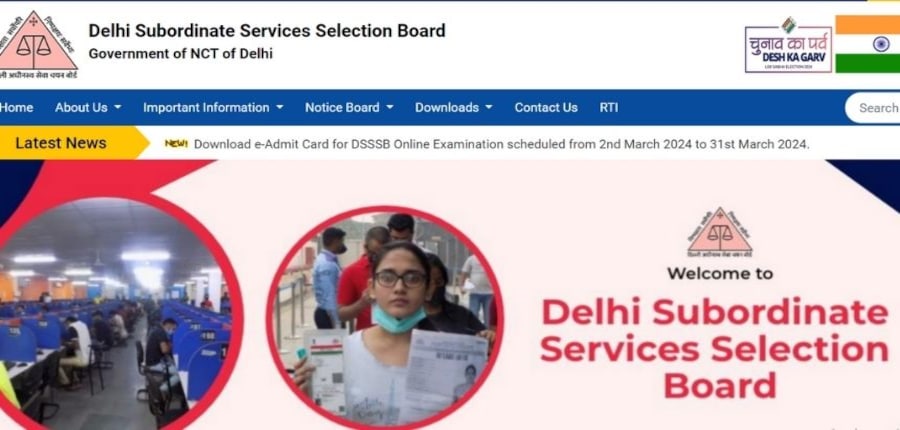Expand the About Us dropdown menu
The width and height of the screenshot is (900, 430).
[88, 107]
